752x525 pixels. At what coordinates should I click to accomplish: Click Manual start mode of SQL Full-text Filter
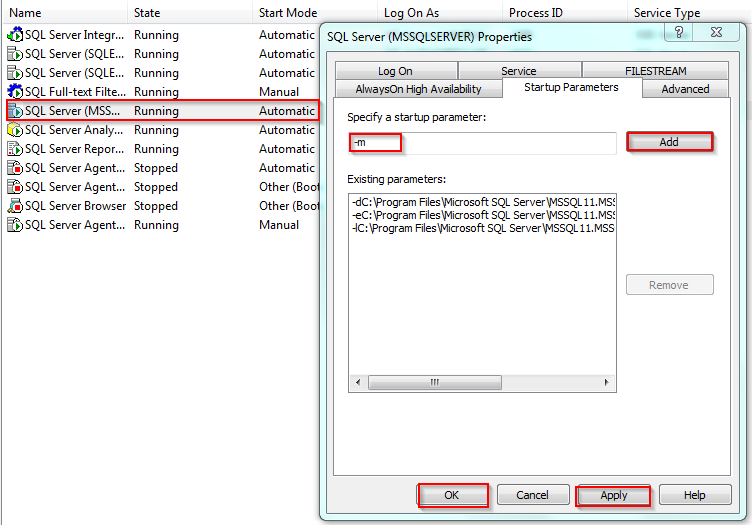tap(279, 92)
